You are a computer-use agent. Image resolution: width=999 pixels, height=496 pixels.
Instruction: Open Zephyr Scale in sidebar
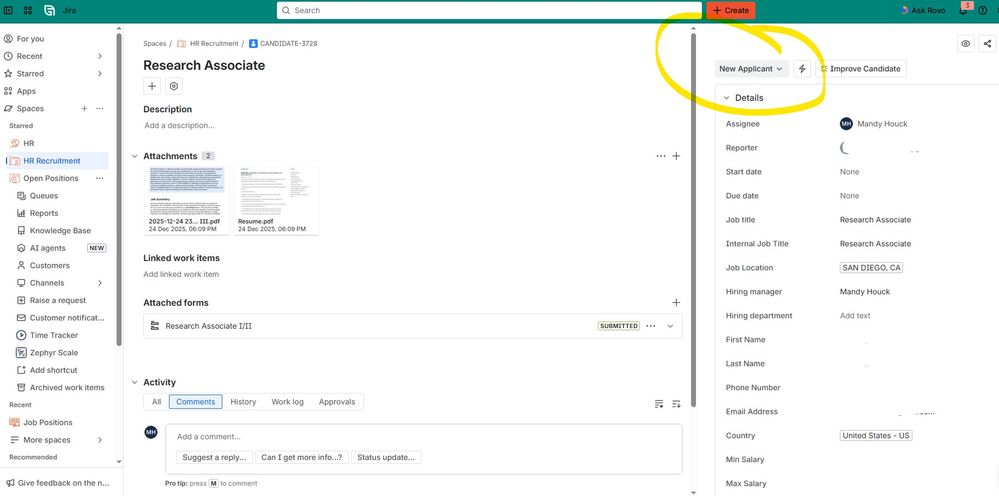pyautogui.click(x=54, y=353)
